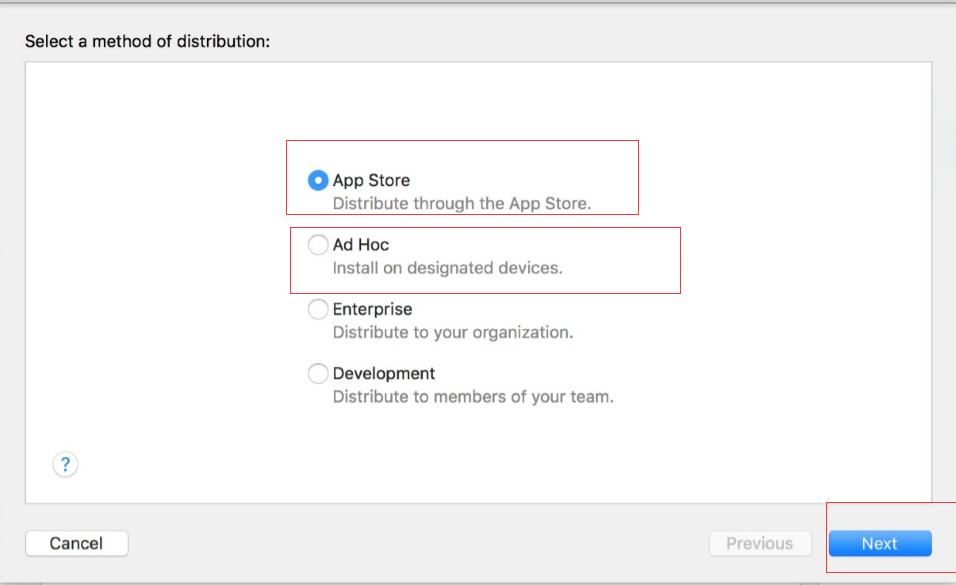Click the "Development" option label
This screenshot has width=956, height=585.
point(384,374)
